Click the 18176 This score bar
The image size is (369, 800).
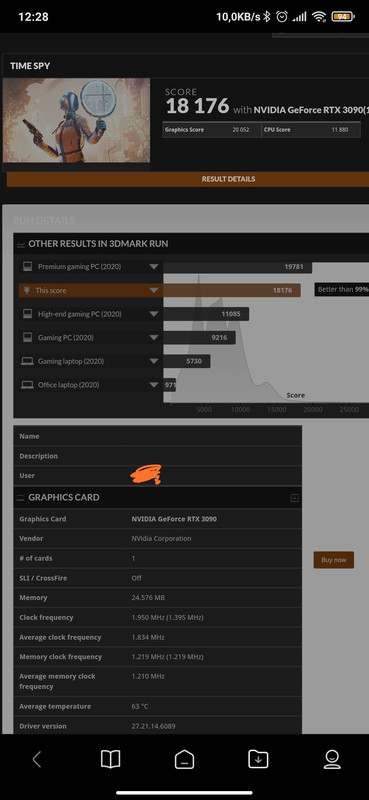click(232, 290)
